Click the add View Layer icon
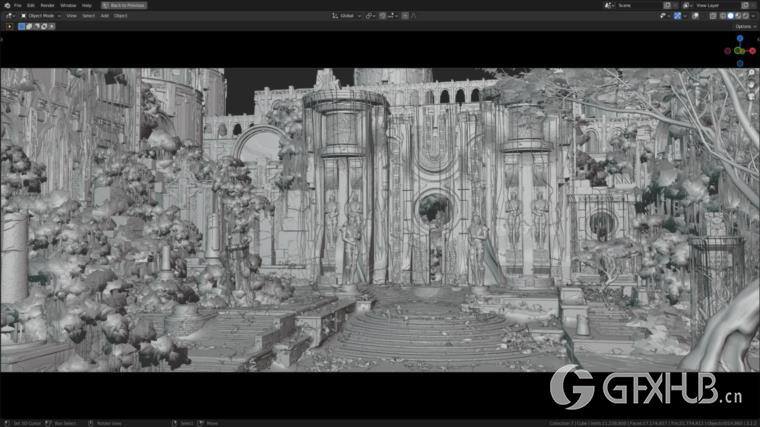 745,5
